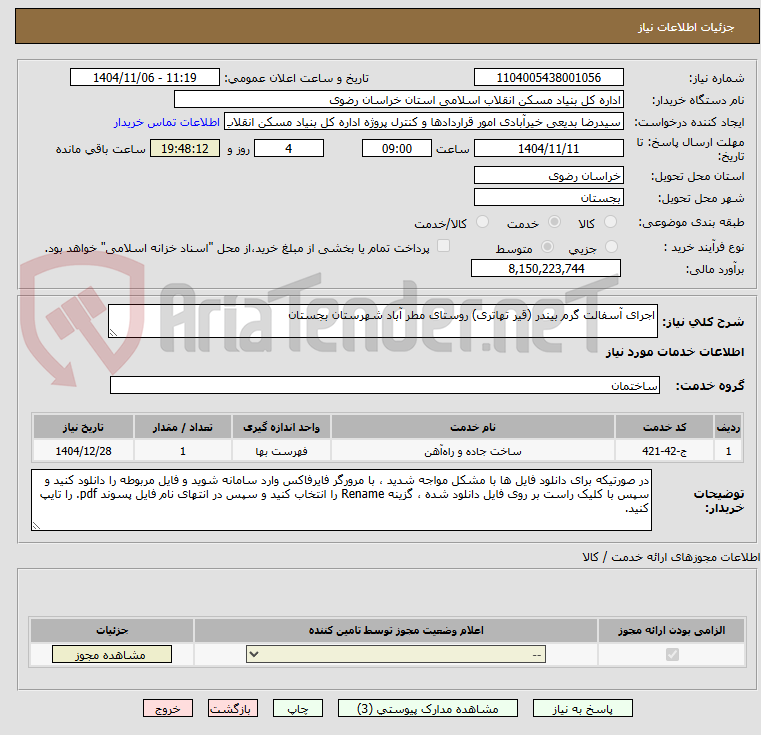Select the کالا/خدمت radio button
Viewport: 761px width, 735px height.
[482, 222]
